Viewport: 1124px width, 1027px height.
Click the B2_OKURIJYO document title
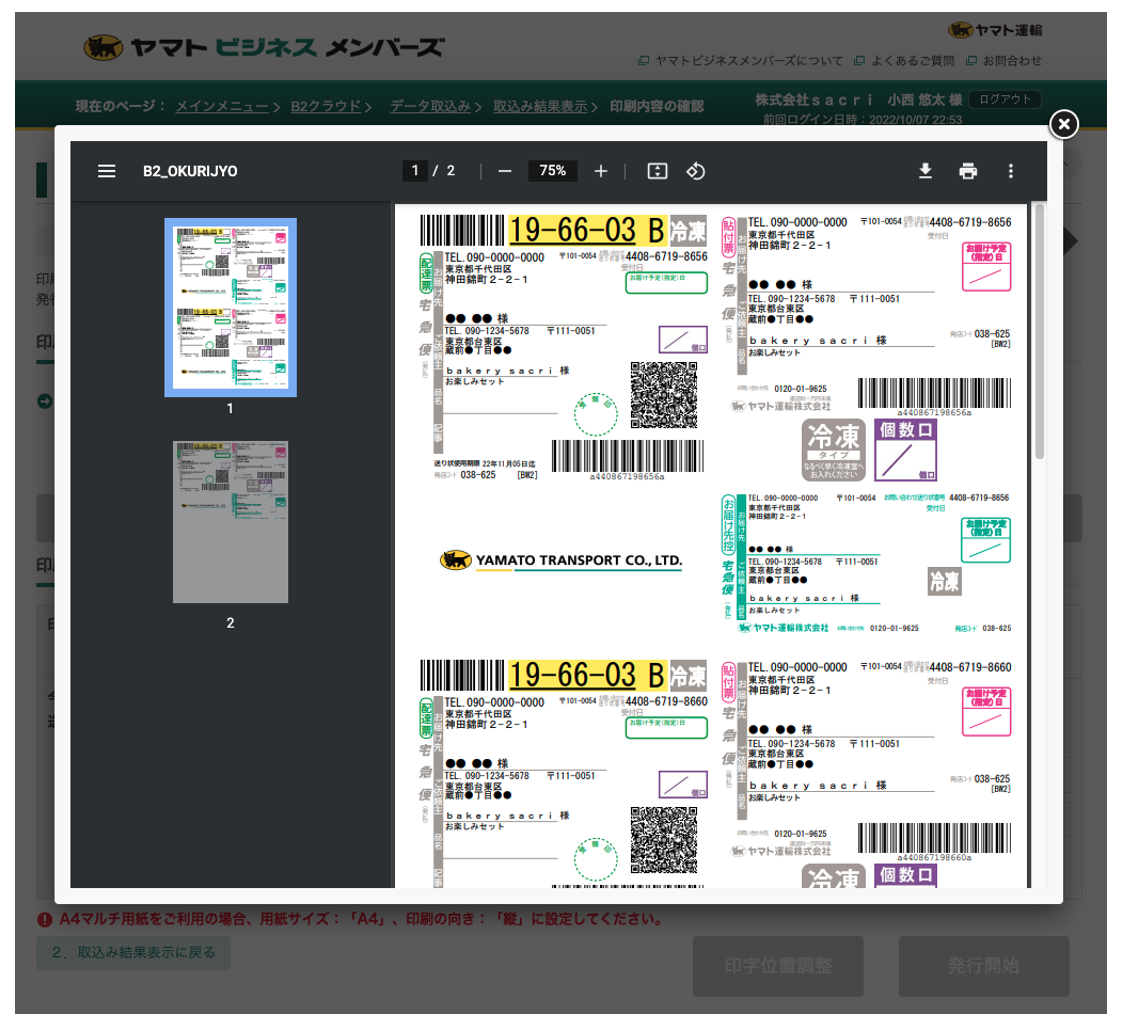click(x=190, y=171)
